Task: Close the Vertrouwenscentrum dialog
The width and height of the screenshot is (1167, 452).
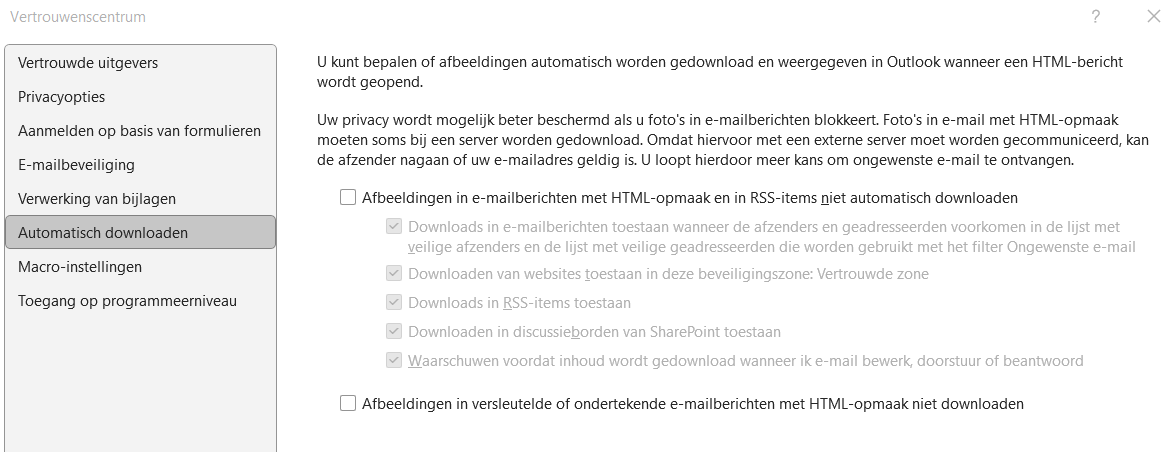Action: 1153,16
